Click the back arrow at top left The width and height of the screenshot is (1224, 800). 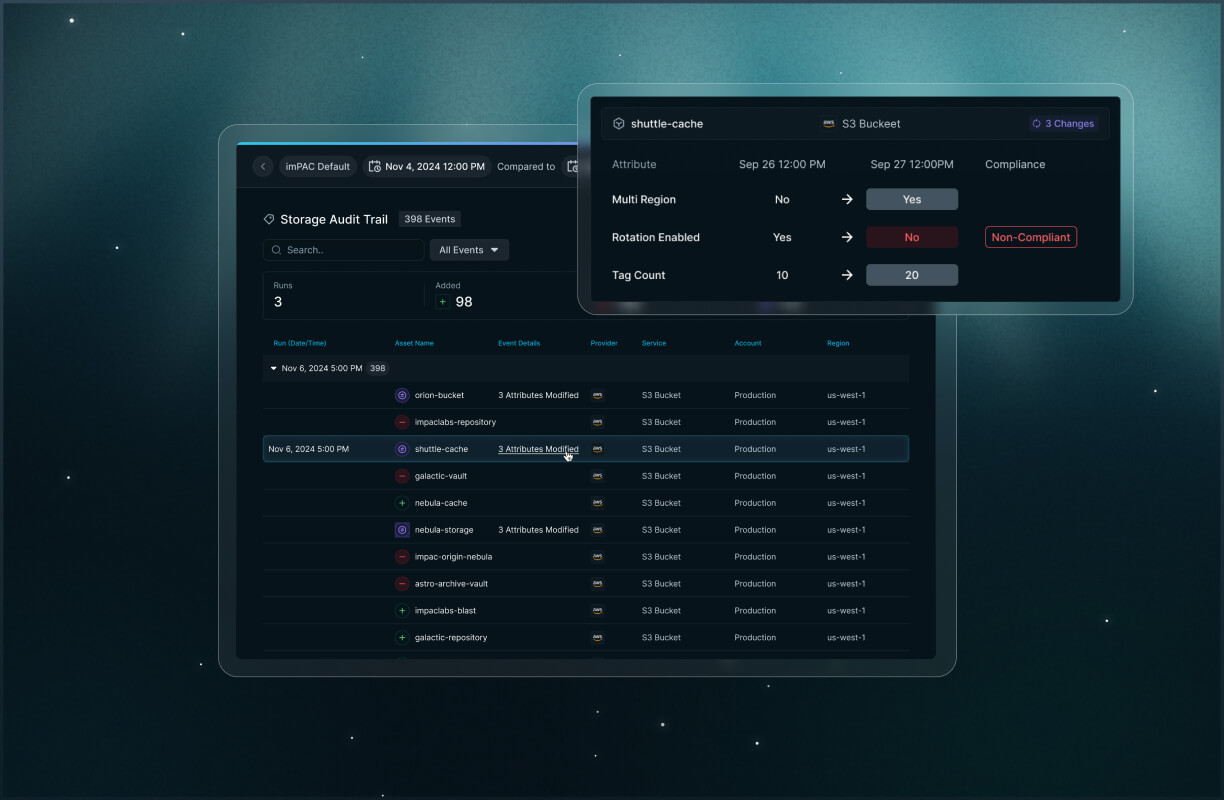click(x=263, y=166)
